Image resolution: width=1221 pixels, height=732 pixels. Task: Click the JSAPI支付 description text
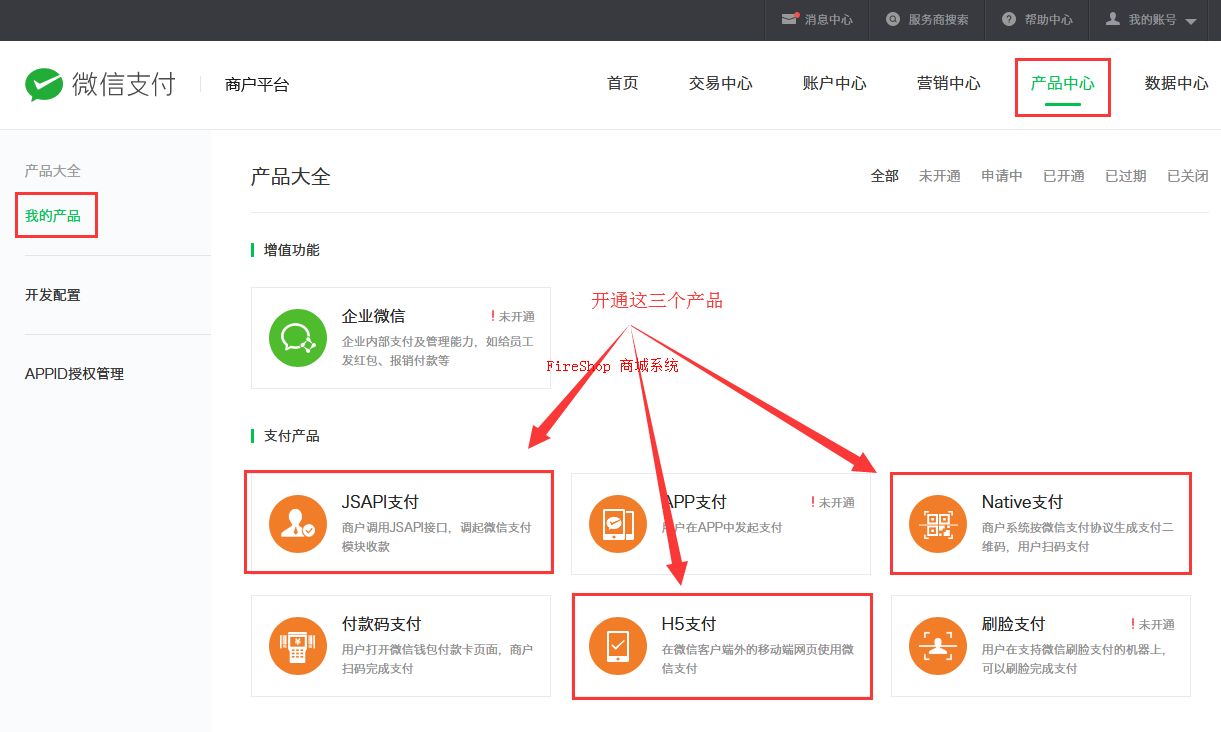tap(437, 537)
